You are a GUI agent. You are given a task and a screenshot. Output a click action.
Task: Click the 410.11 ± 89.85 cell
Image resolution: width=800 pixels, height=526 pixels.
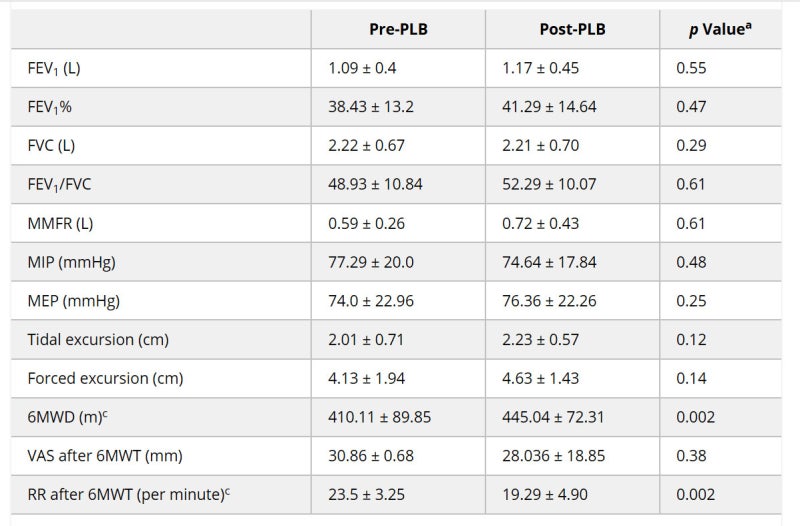pos(380,418)
